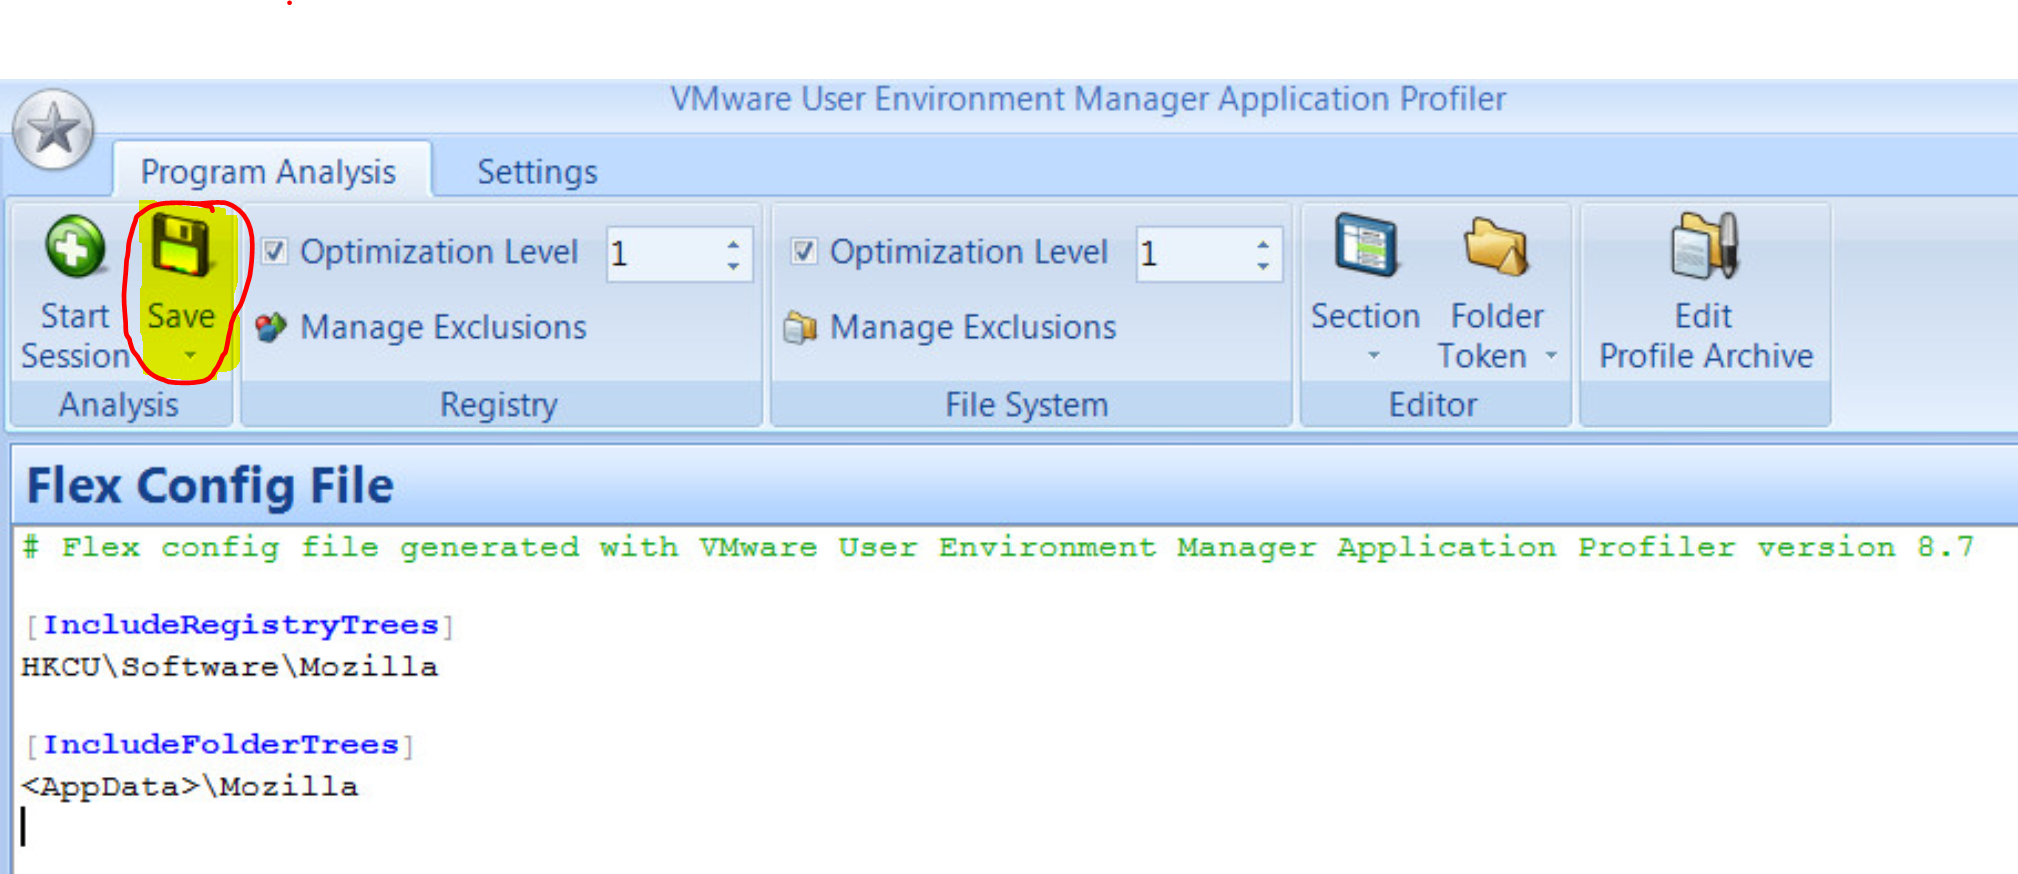Click the Section editor icon
2018x874 pixels.
coord(1366,245)
